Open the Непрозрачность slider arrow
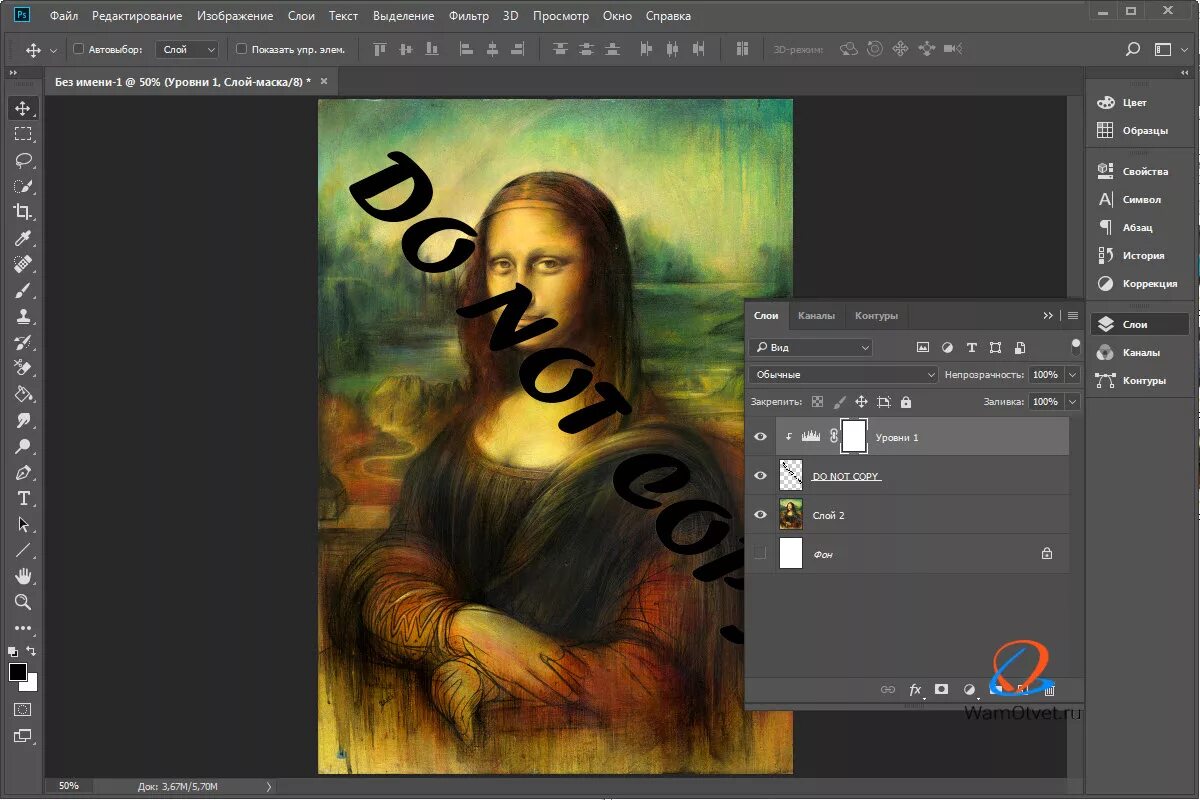The width and height of the screenshot is (1200, 800). (x=1073, y=375)
